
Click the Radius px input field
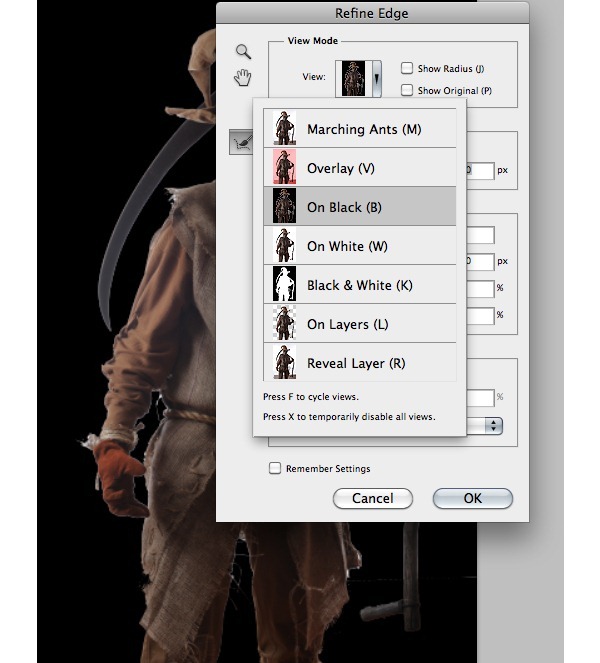(480, 170)
